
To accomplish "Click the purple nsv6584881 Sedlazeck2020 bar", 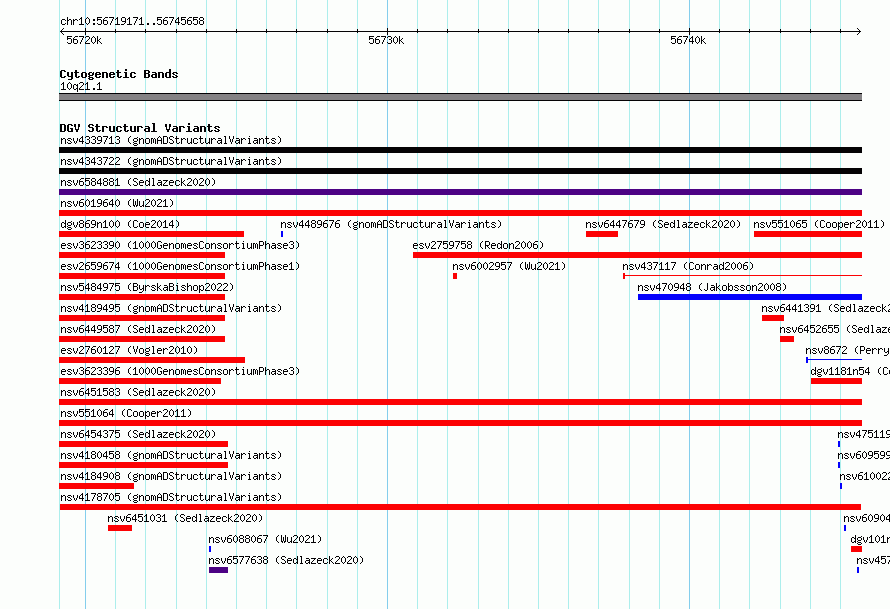I will [x=460, y=192].
